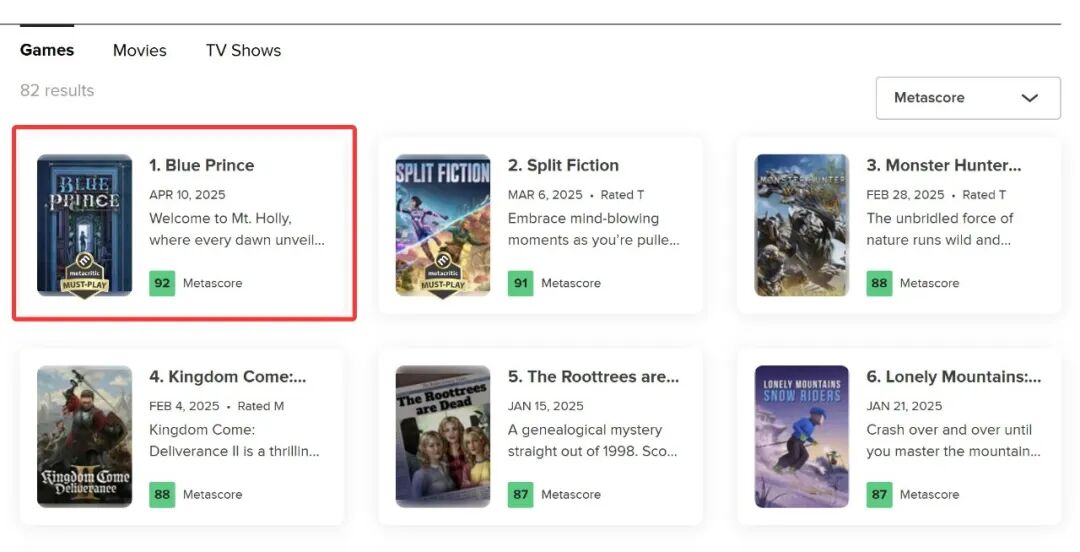Open the Metascore sort dropdown
The height and width of the screenshot is (552, 1080).
click(968, 98)
